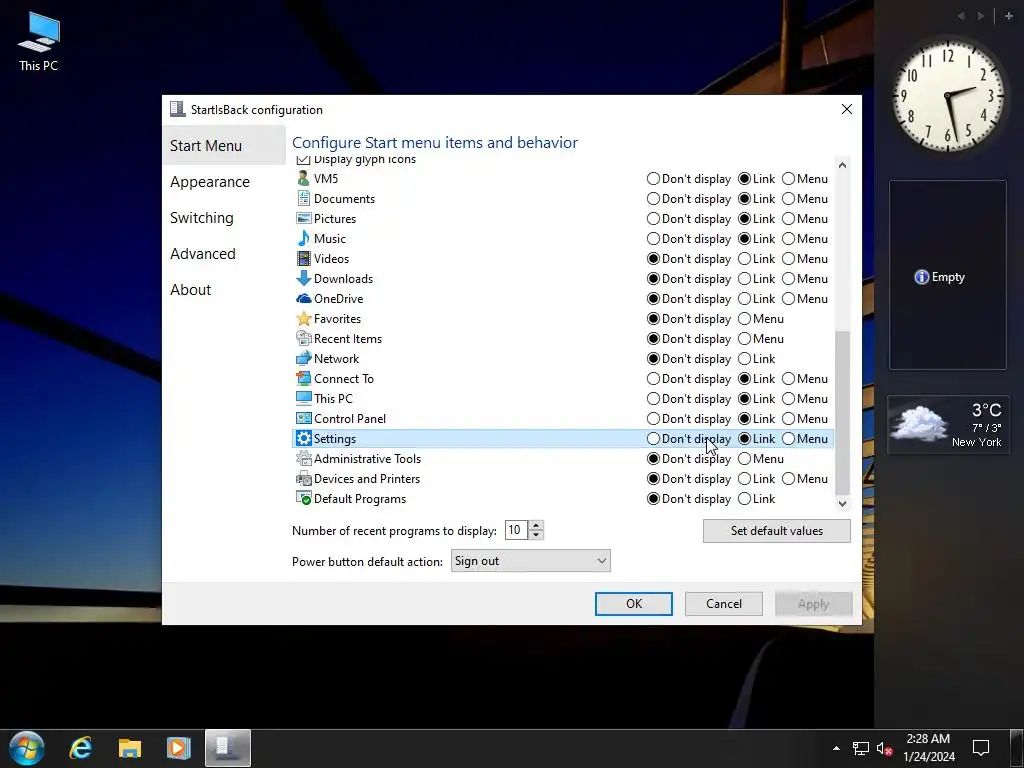The height and width of the screenshot is (768, 1024).
Task: Set Settings to Don't display
Action: point(653,439)
